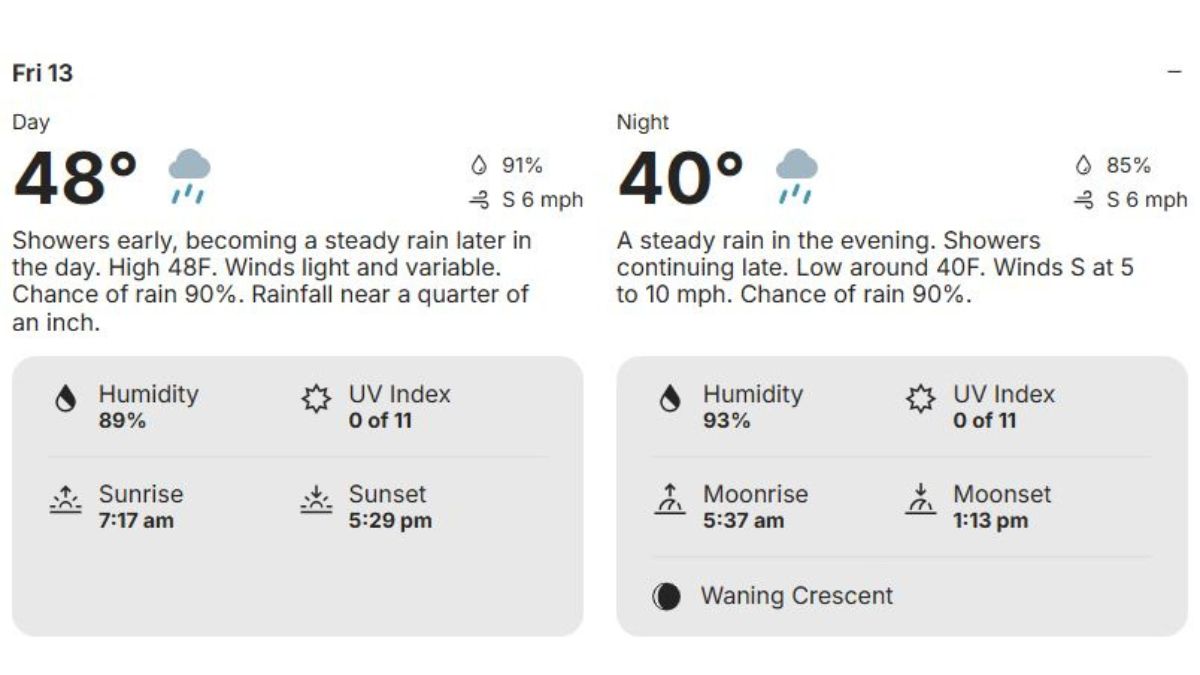Viewport: 1200px width, 675px height.
Task: Click the Moonrise icon
Action: tap(670, 500)
